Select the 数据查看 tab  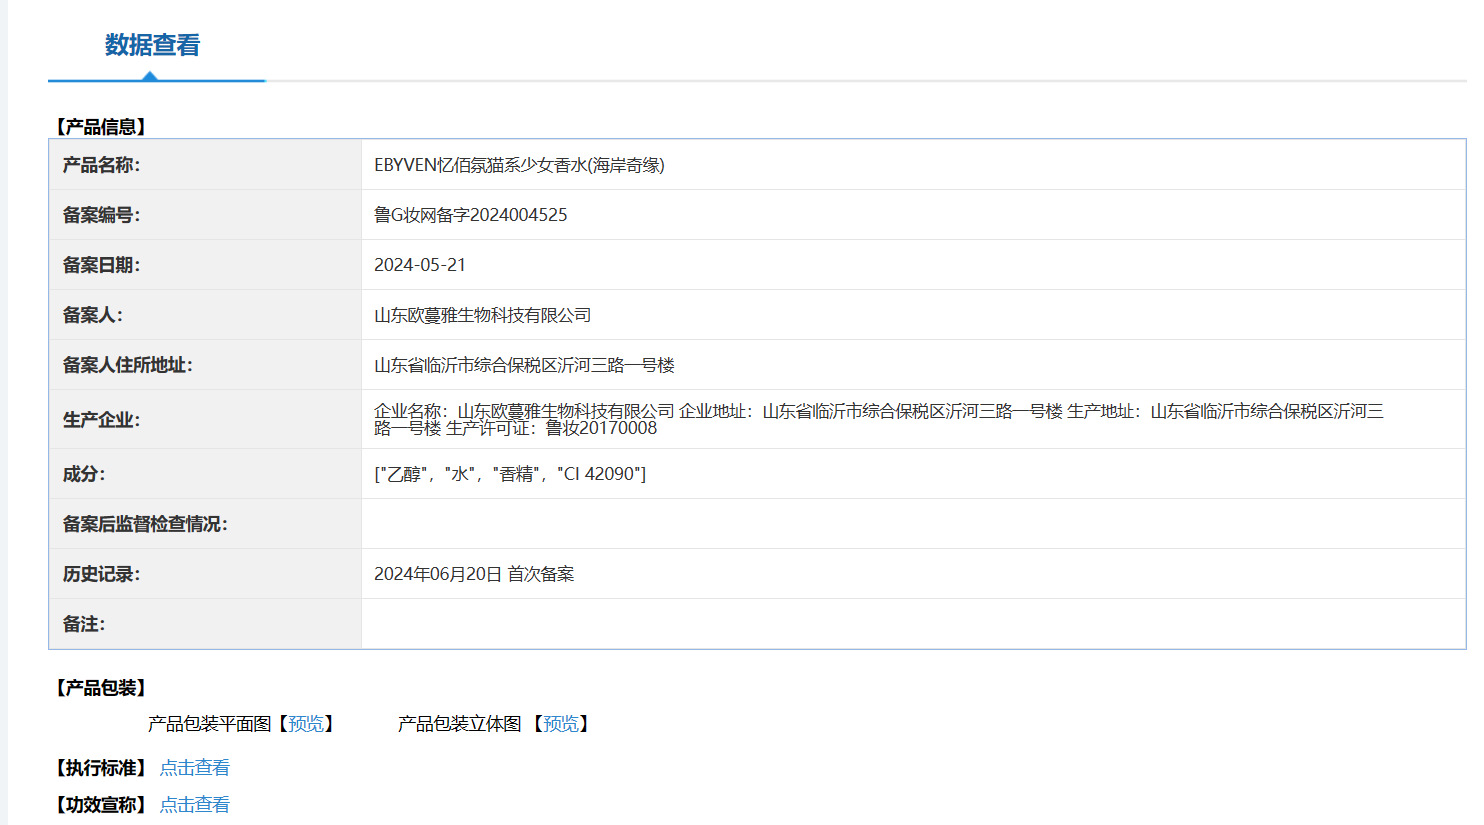tap(152, 45)
